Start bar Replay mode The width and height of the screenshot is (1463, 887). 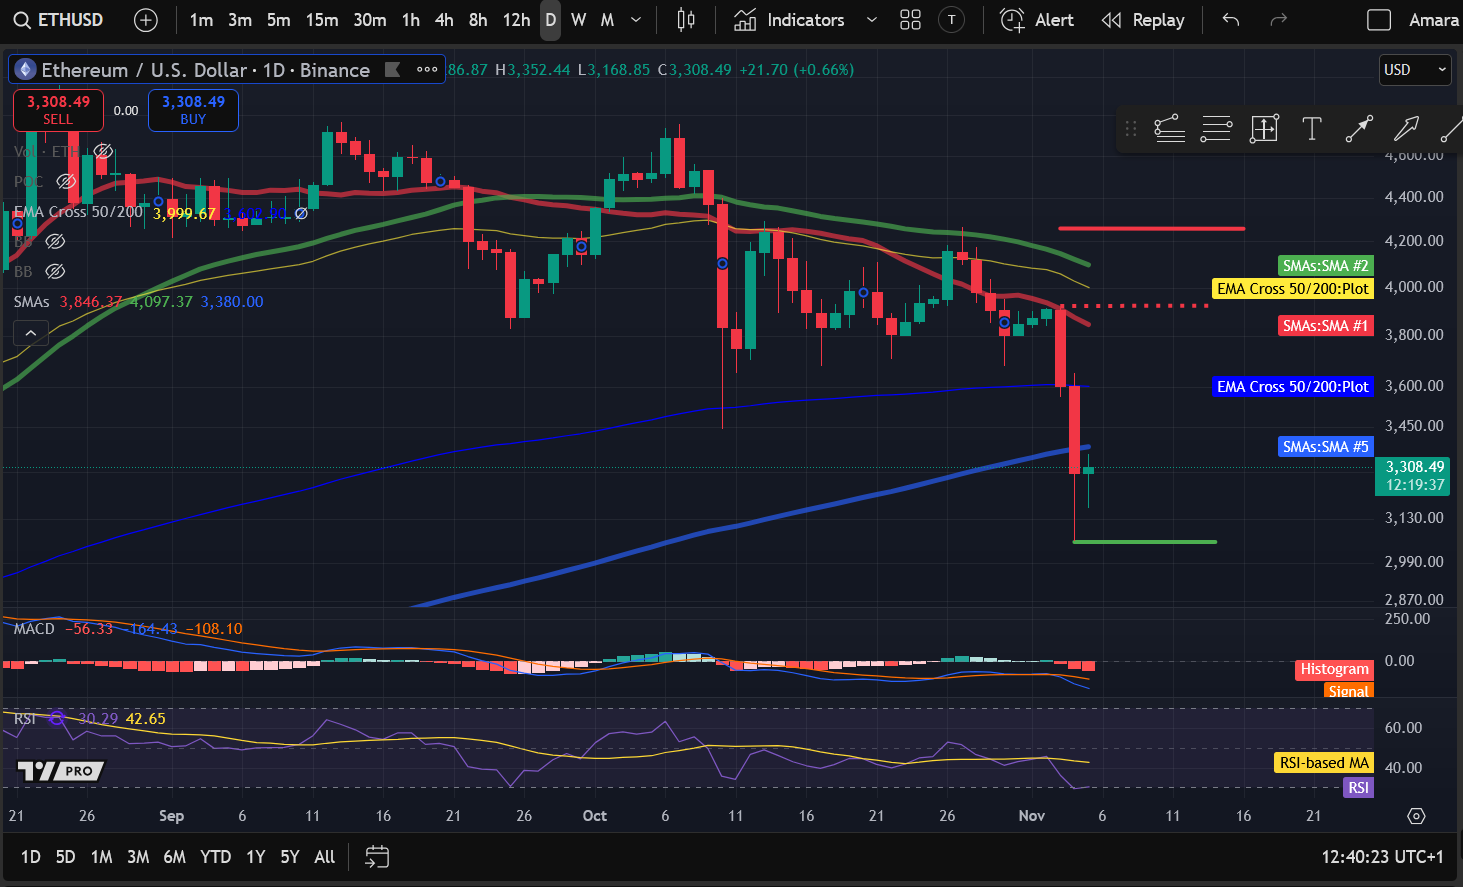[1143, 19]
